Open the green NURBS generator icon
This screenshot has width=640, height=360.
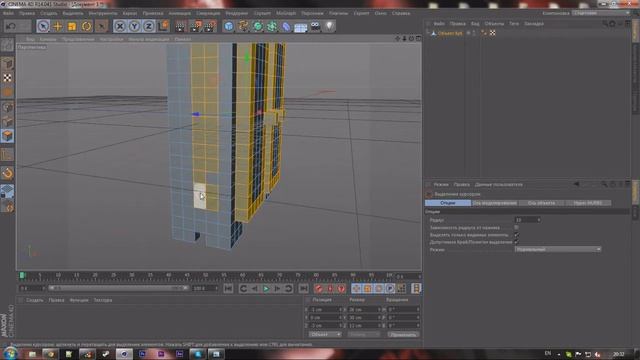coord(258,27)
